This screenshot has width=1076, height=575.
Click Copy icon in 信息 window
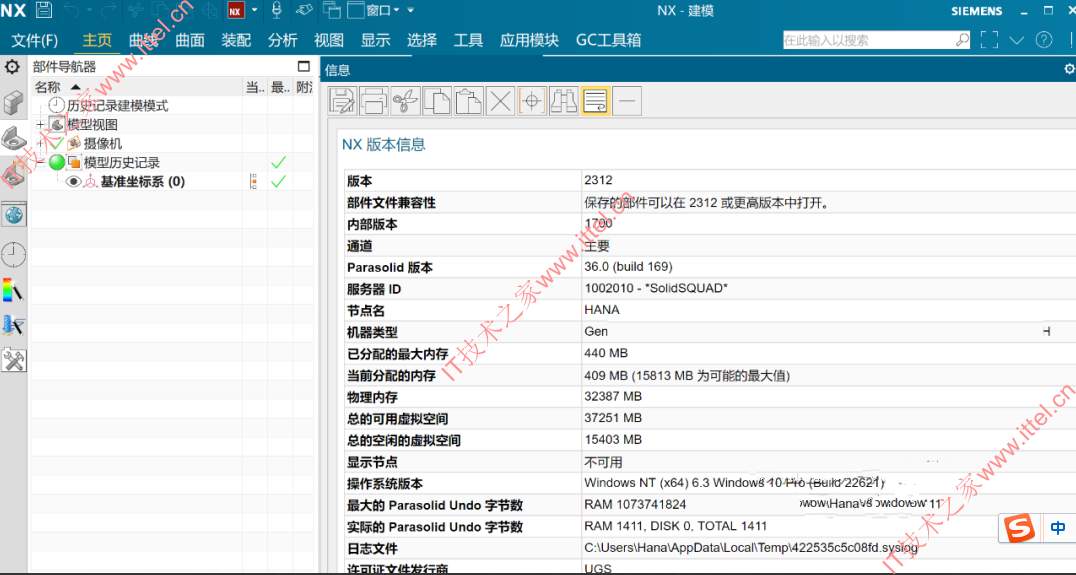point(437,101)
